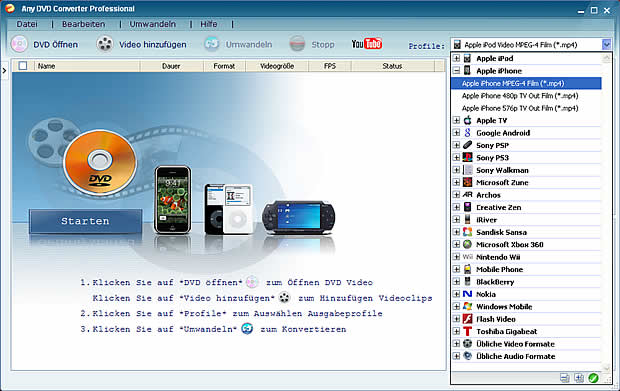
Task: Click the collapse-all icon below the profile list
Action: click(565, 378)
